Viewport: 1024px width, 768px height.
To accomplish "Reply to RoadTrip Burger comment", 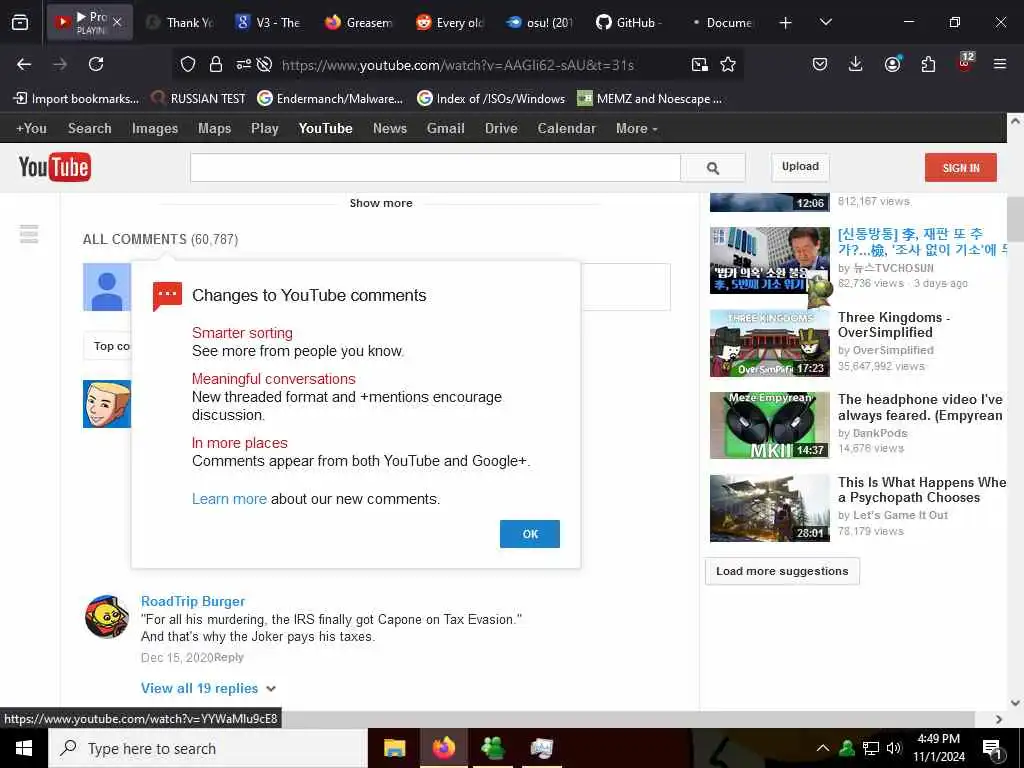I will pyautogui.click(x=229, y=658).
